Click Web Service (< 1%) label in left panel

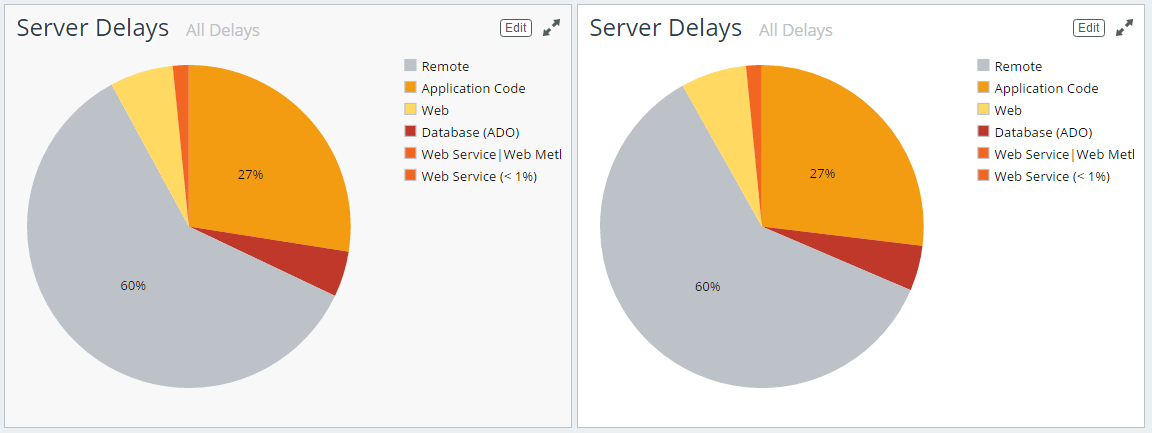click(479, 176)
